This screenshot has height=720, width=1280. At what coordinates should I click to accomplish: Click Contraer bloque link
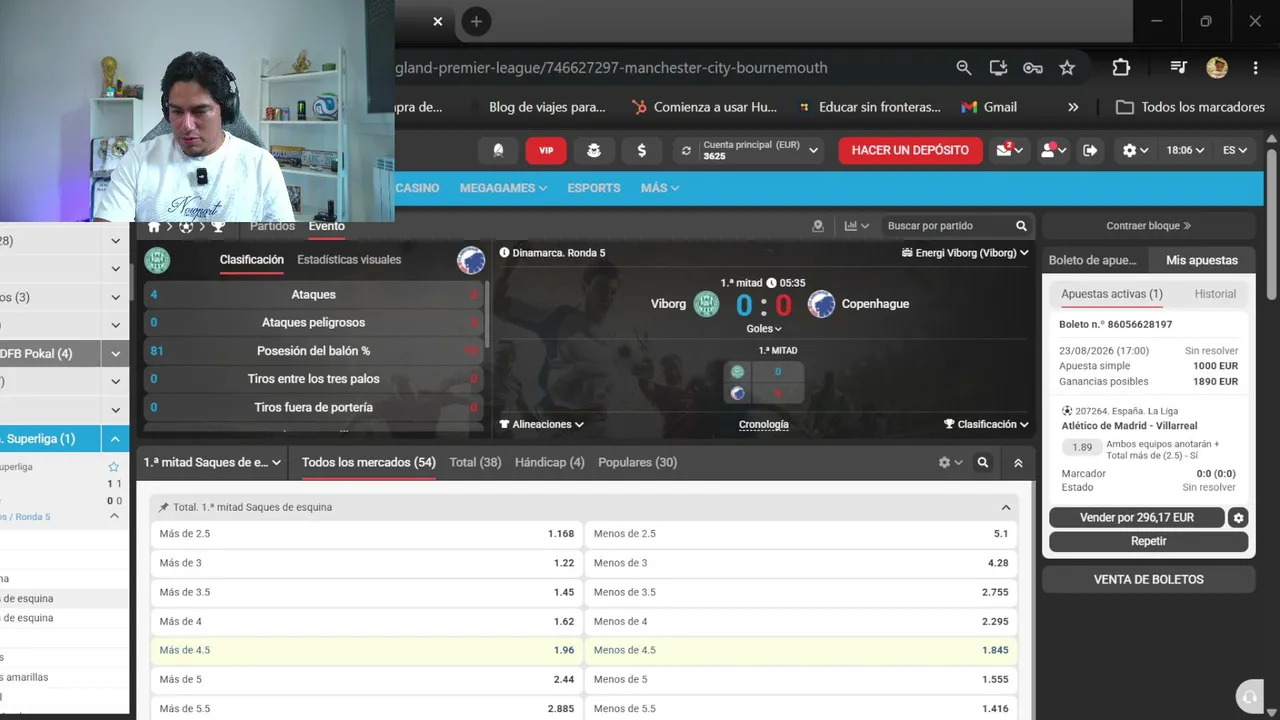(x=1149, y=226)
